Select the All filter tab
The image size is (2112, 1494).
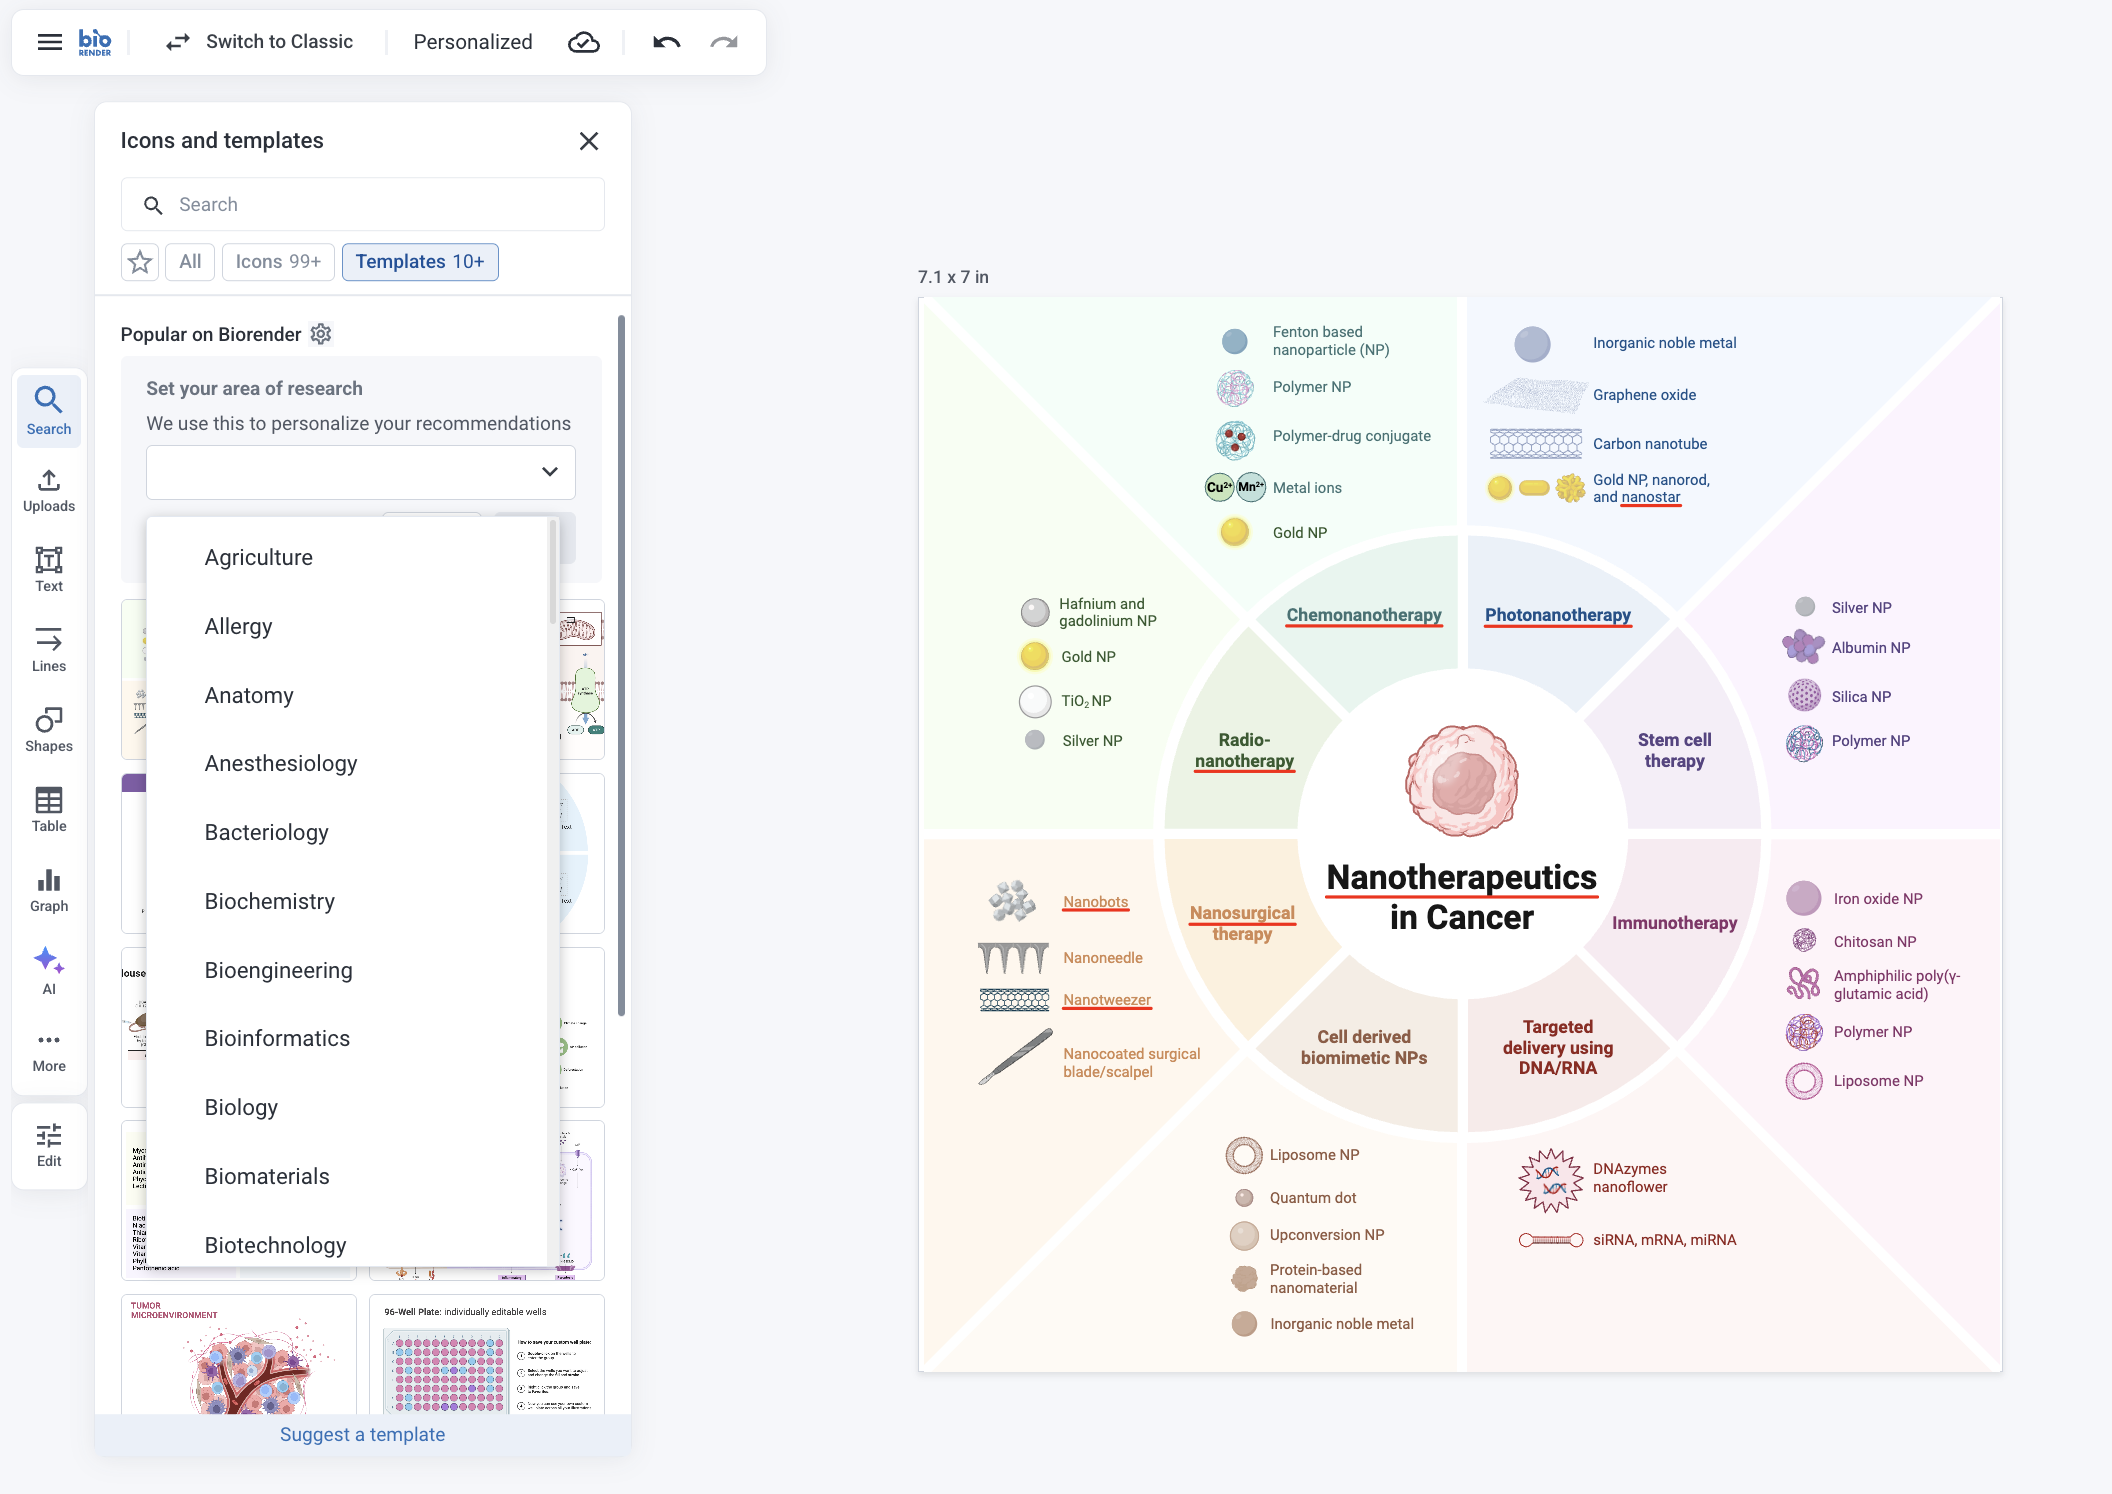pyautogui.click(x=190, y=262)
